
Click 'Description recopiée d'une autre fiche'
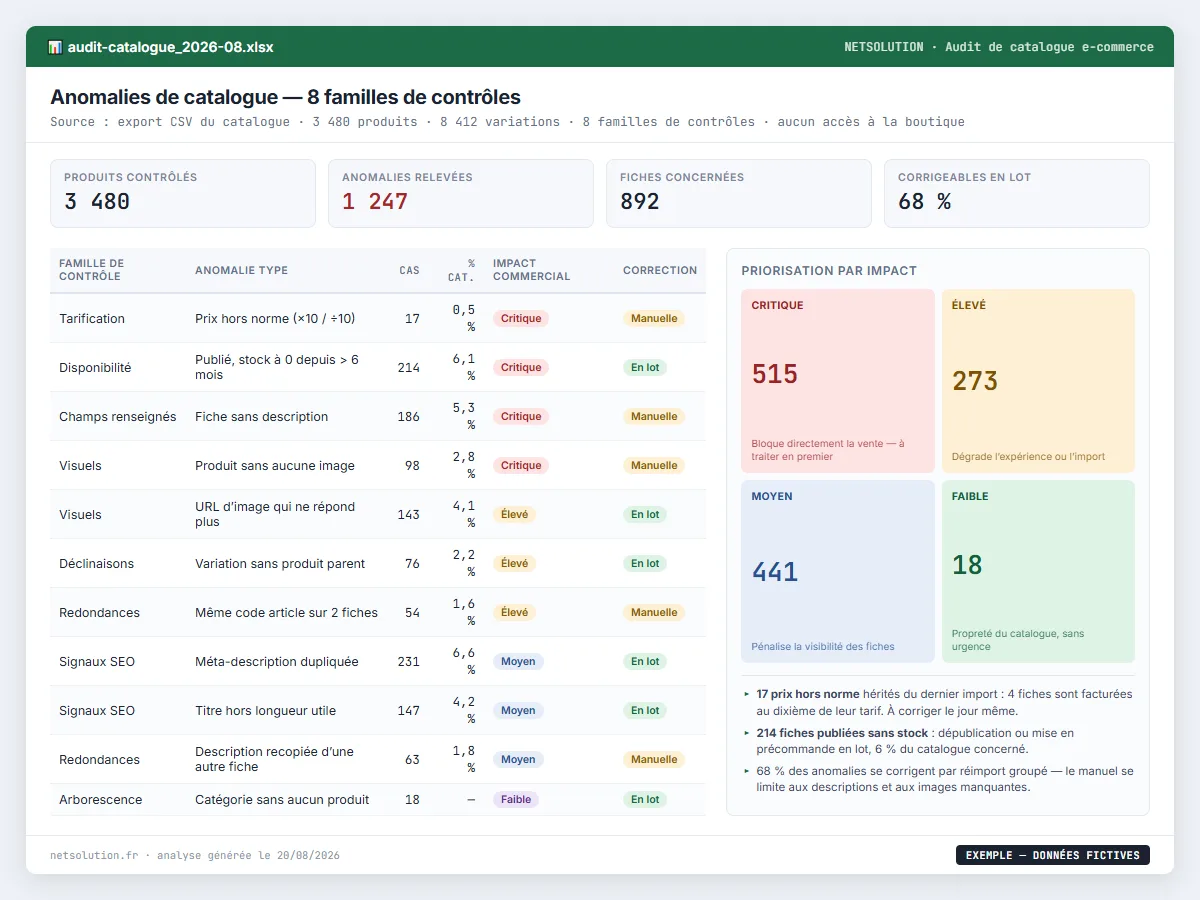click(275, 759)
